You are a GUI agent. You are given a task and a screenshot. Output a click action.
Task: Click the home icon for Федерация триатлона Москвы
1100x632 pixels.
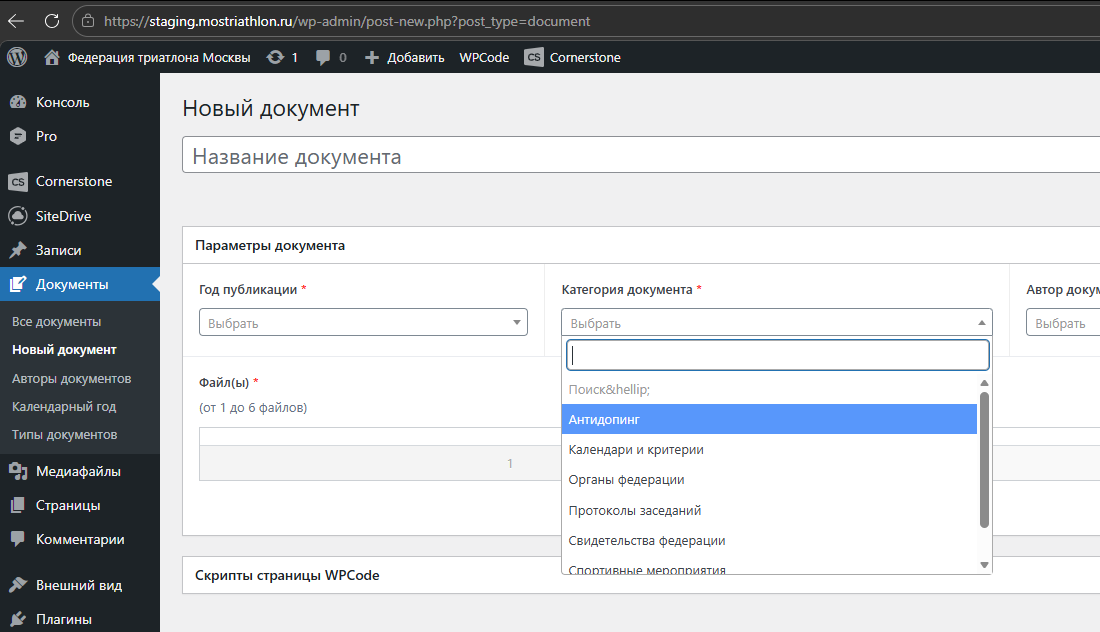[x=52, y=57]
